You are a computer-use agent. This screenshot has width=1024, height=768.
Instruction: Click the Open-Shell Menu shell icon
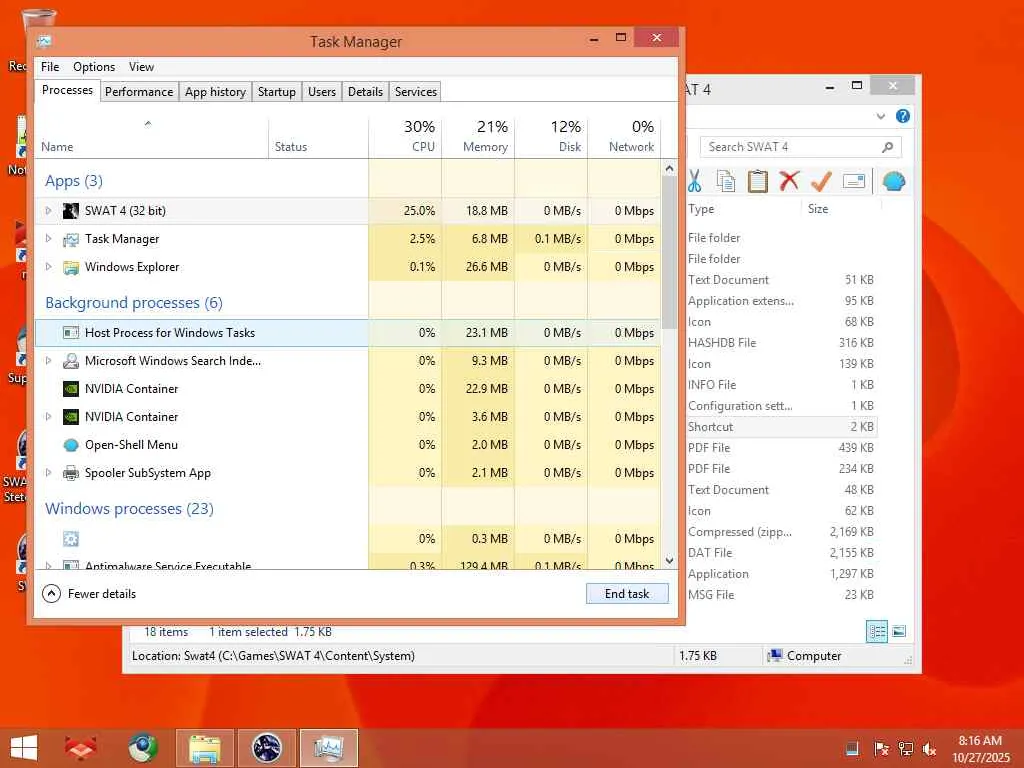point(71,445)
